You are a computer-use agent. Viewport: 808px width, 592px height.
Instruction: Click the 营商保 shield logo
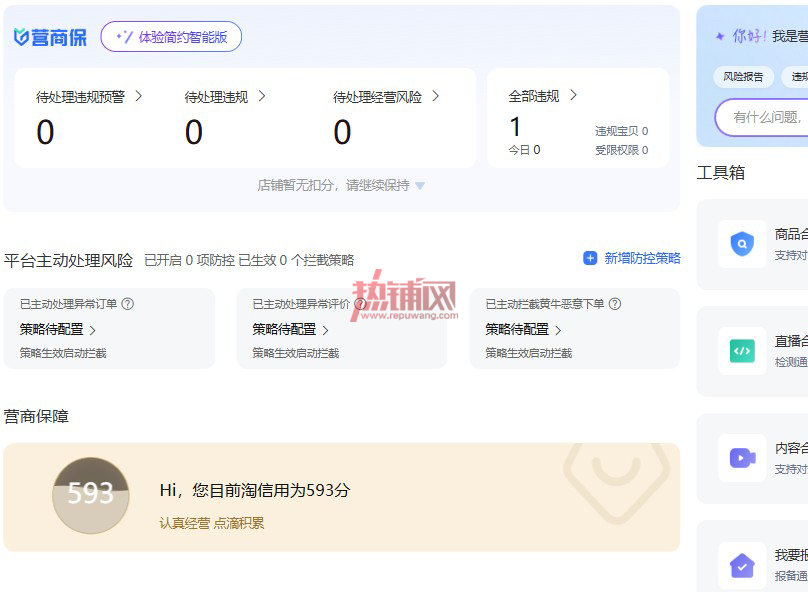(21, 37)
